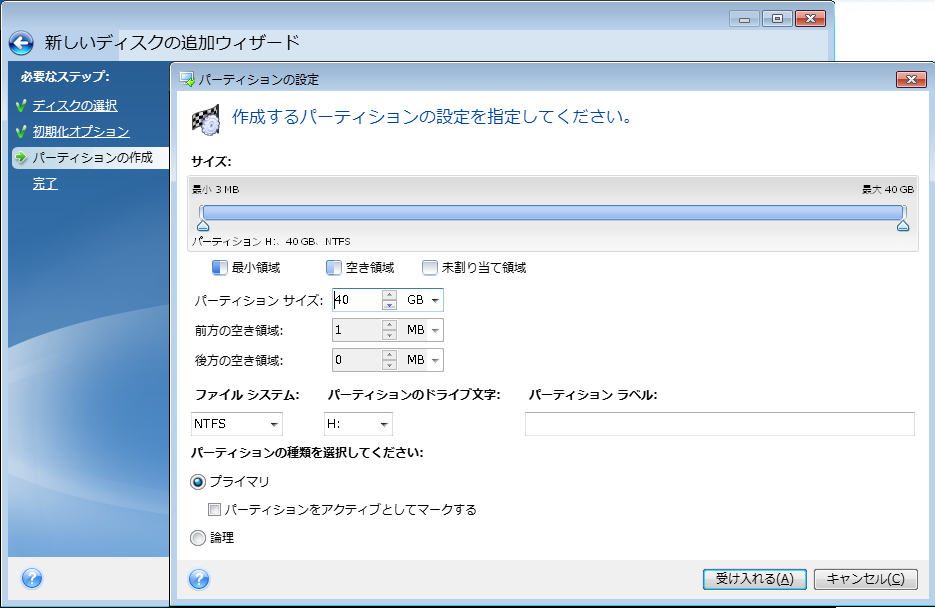Go to 完了 step
The image size is (935, 608).
point(45,184)
